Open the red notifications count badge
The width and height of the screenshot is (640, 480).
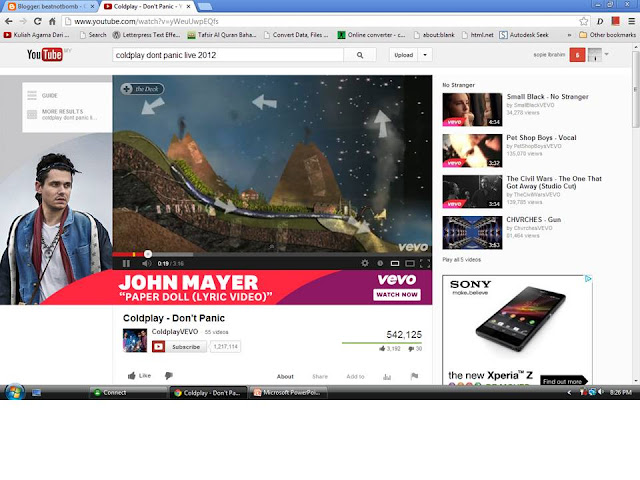pos(577,55)
